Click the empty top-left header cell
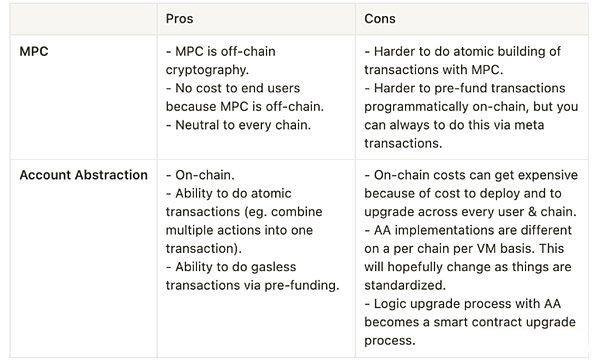The image size is (600, 362). pos(83,19)
